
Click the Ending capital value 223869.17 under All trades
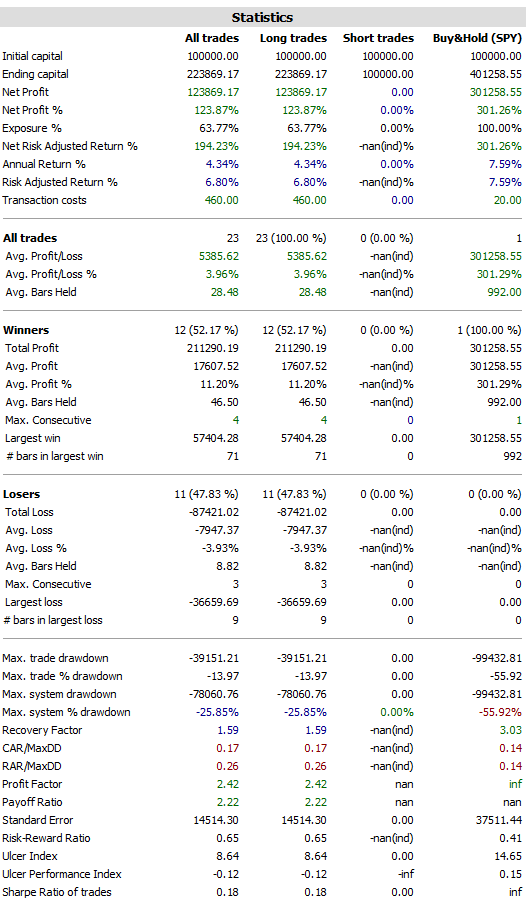pyautogui.click(x=212, y=74)
